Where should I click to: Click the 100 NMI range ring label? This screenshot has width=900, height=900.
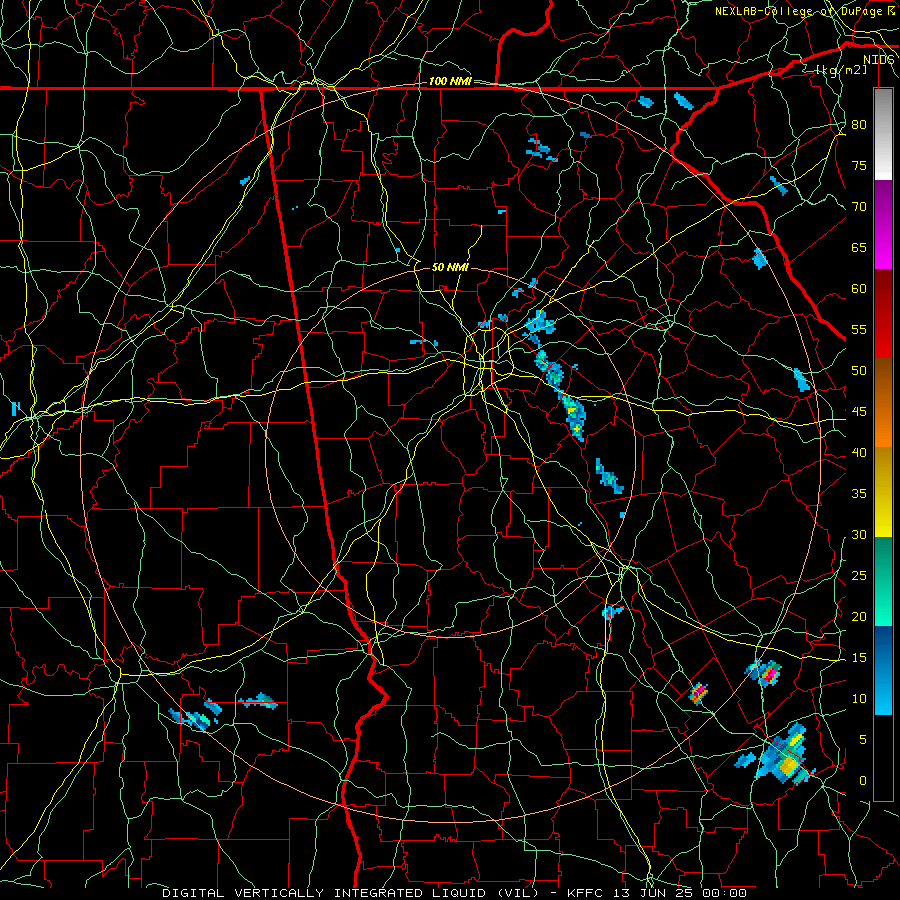(450, 82)
